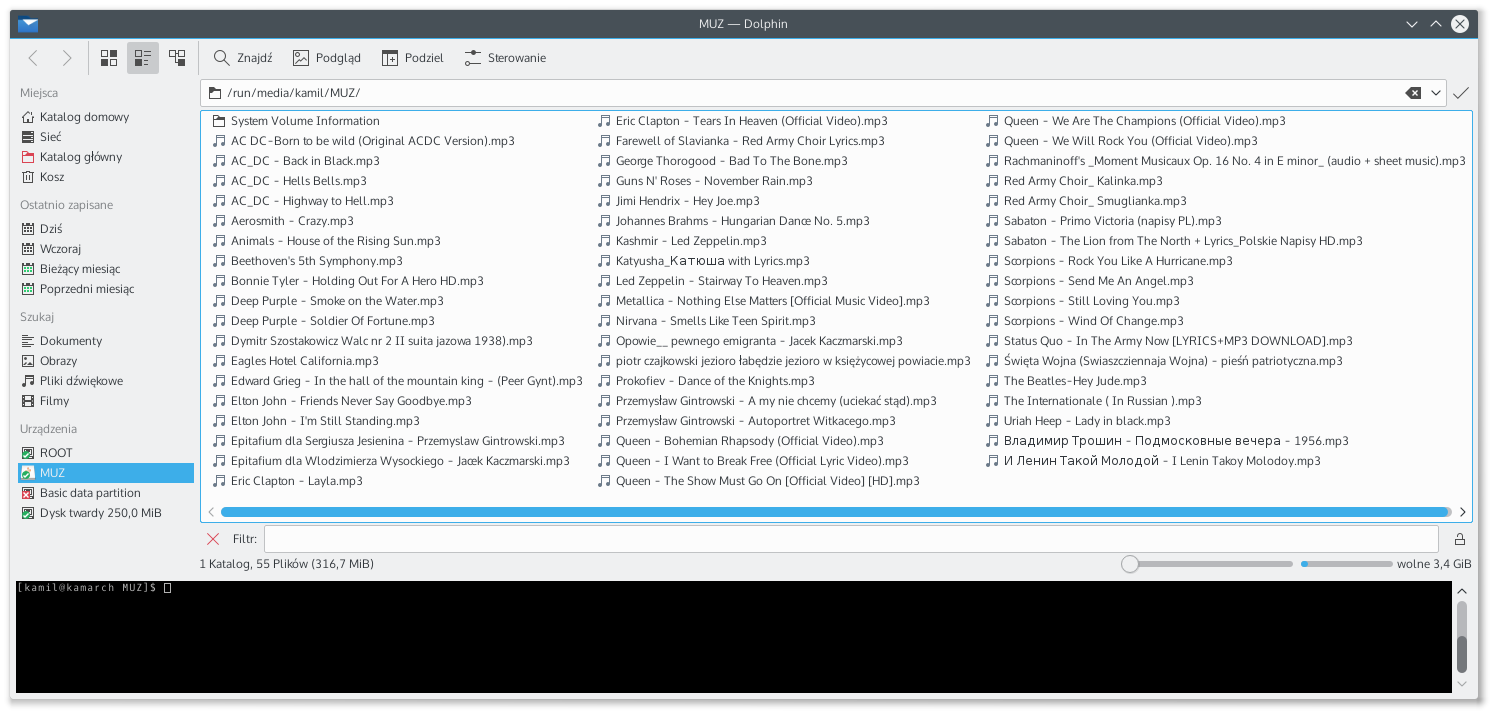The width and height of the screenshot is (1494, 715).
Task: Toggle Podgląd preview button
Action: coord(327,58)
